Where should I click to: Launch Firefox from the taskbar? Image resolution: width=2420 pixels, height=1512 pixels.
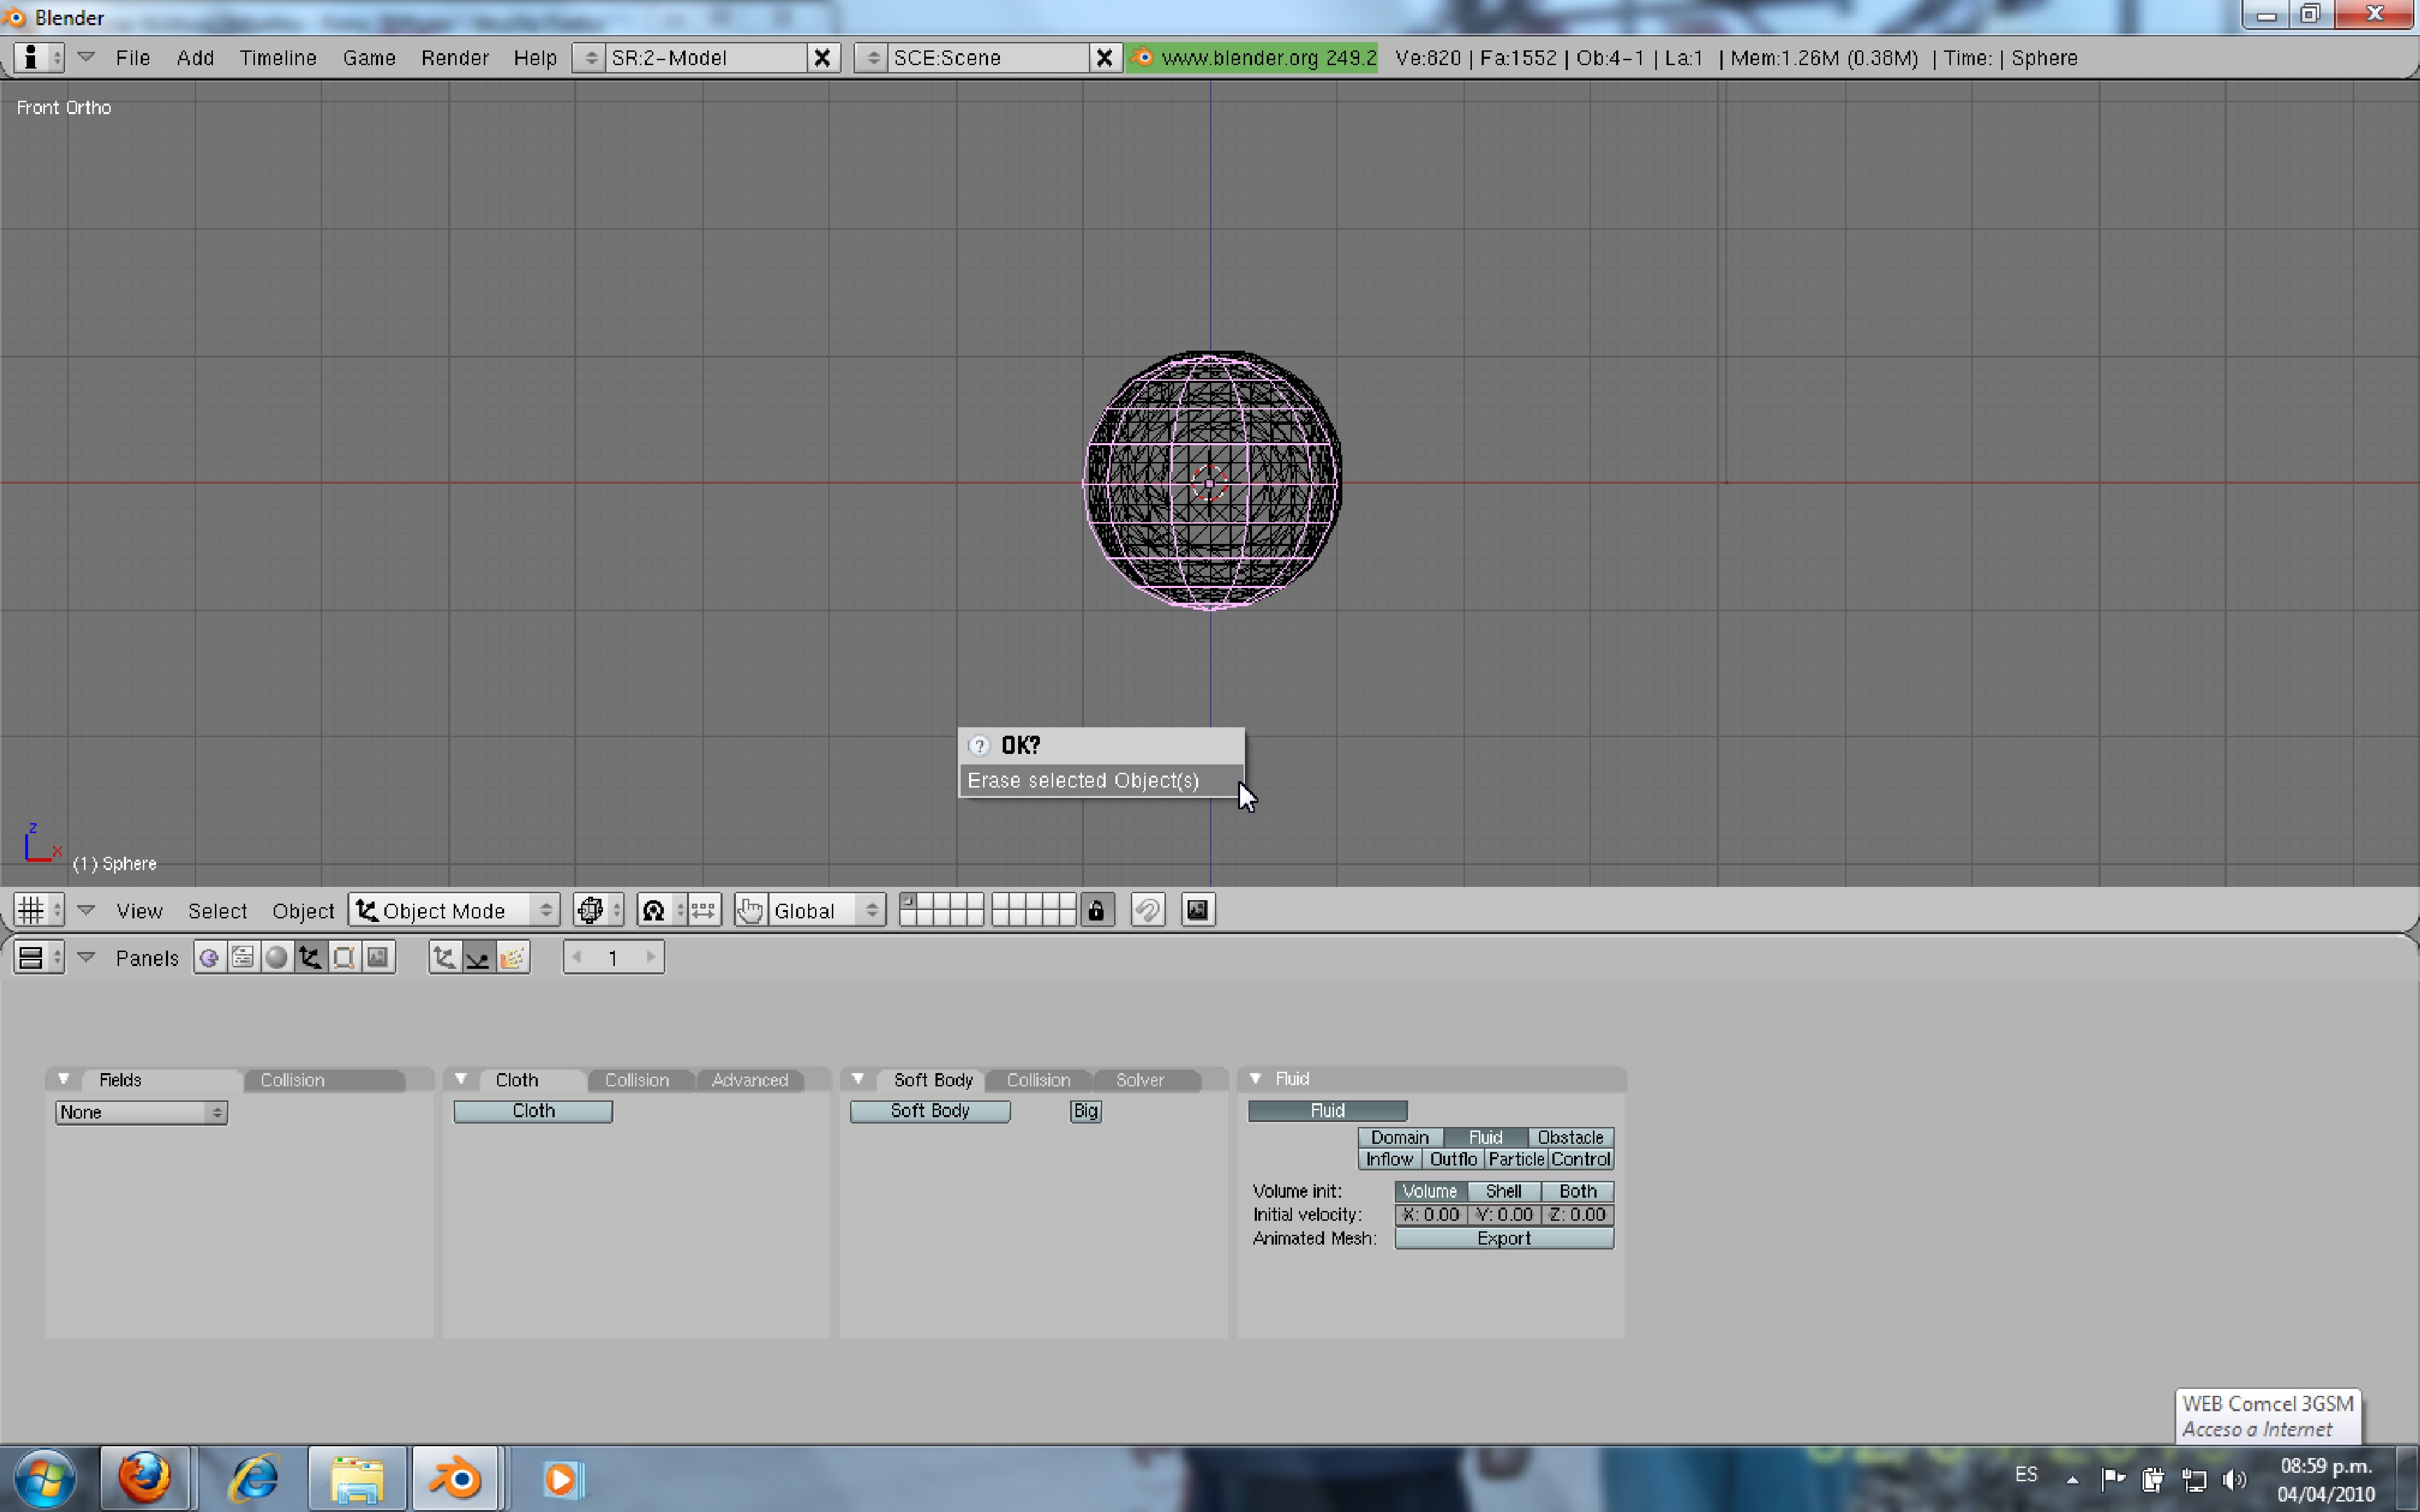tap(146, 1478)
